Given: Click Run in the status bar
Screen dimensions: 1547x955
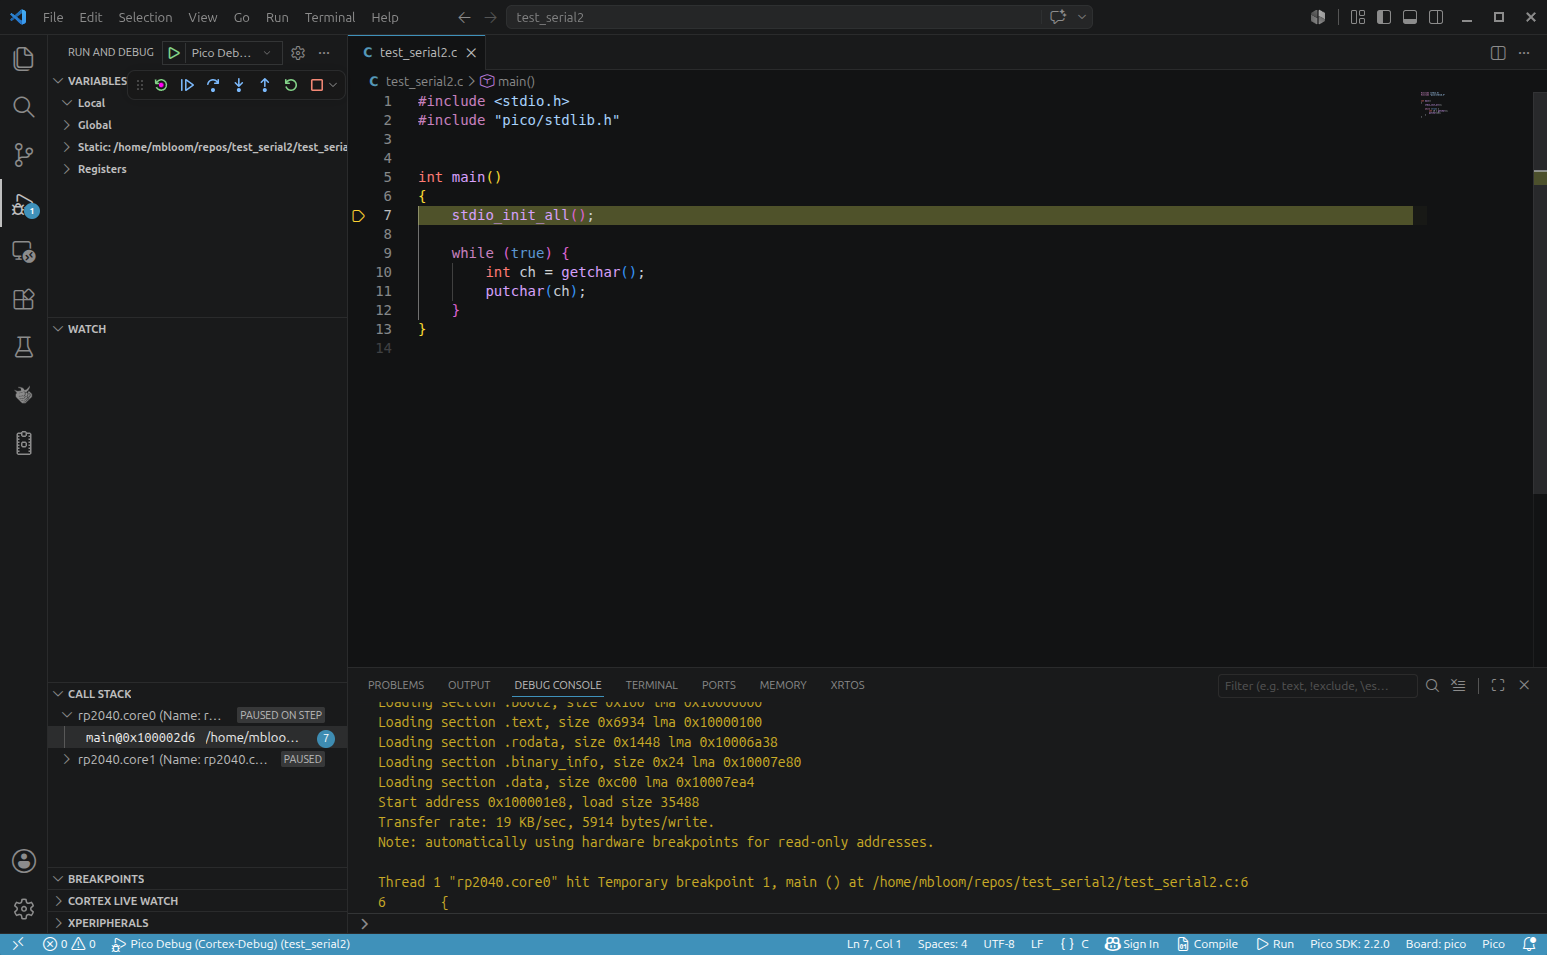Looking at the screenshot, I should pyautogui.click(x=1275, y=944).
